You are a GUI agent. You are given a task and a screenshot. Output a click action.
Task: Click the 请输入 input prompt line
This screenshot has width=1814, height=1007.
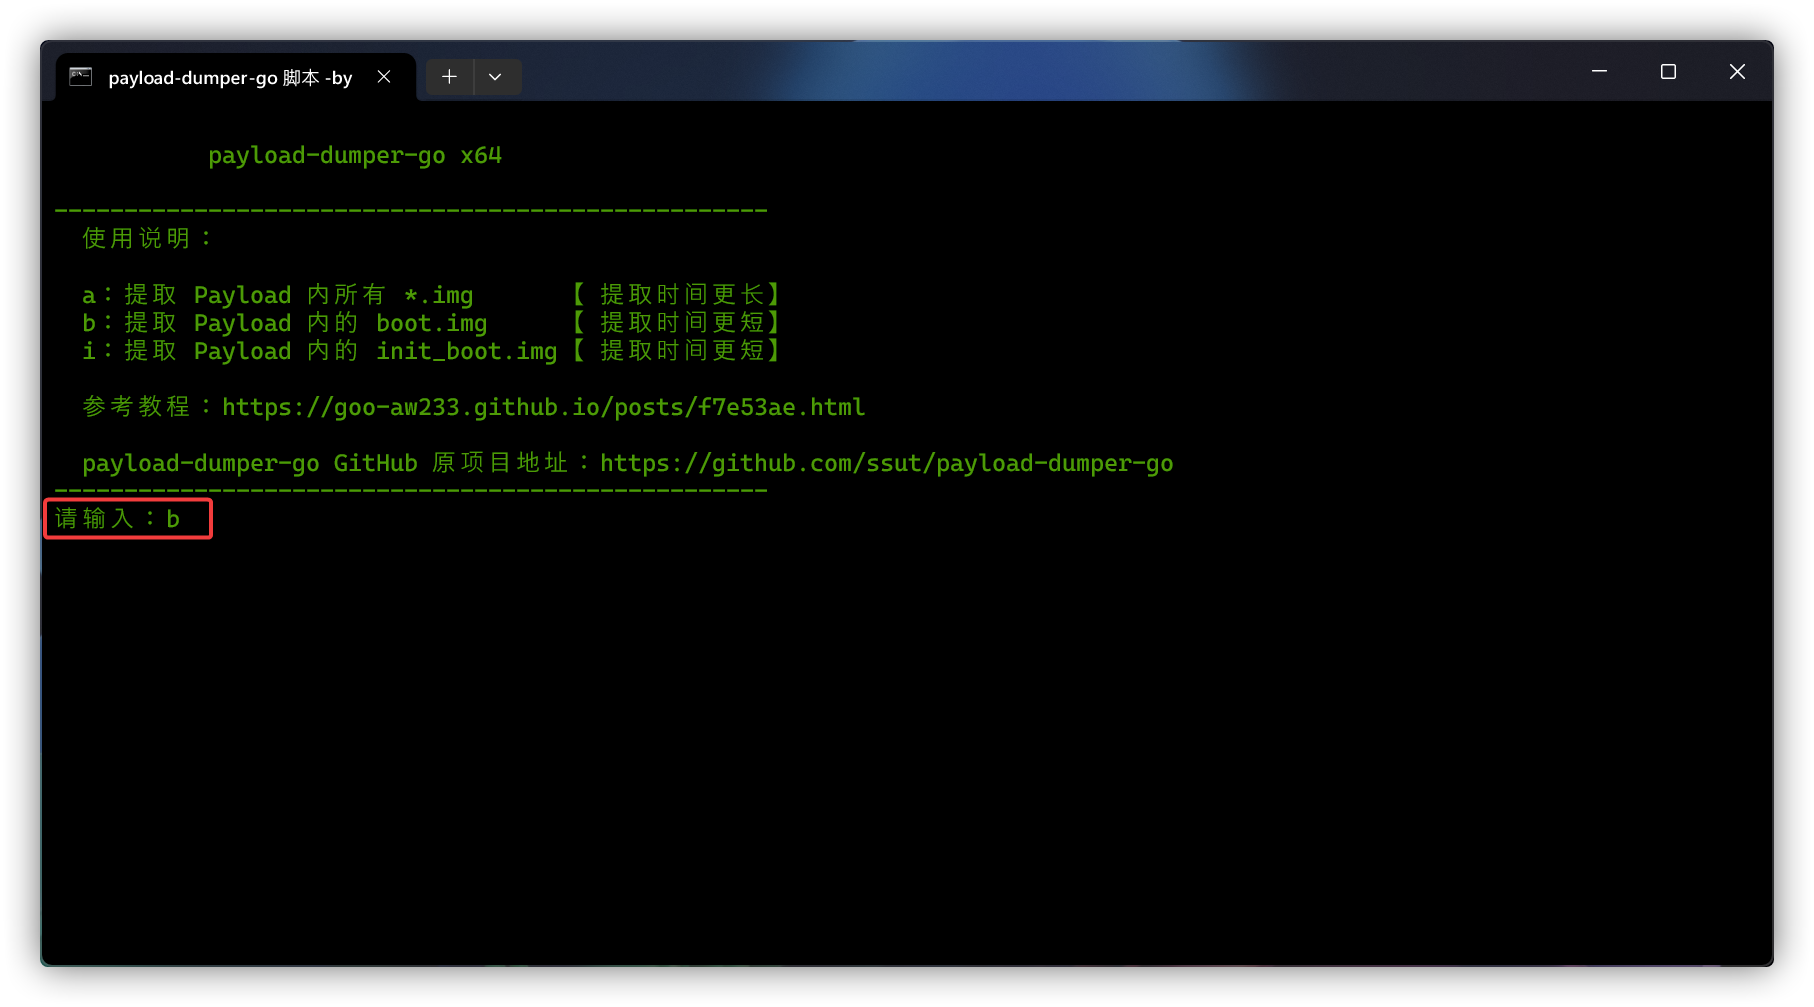click(x=128, y=519)
